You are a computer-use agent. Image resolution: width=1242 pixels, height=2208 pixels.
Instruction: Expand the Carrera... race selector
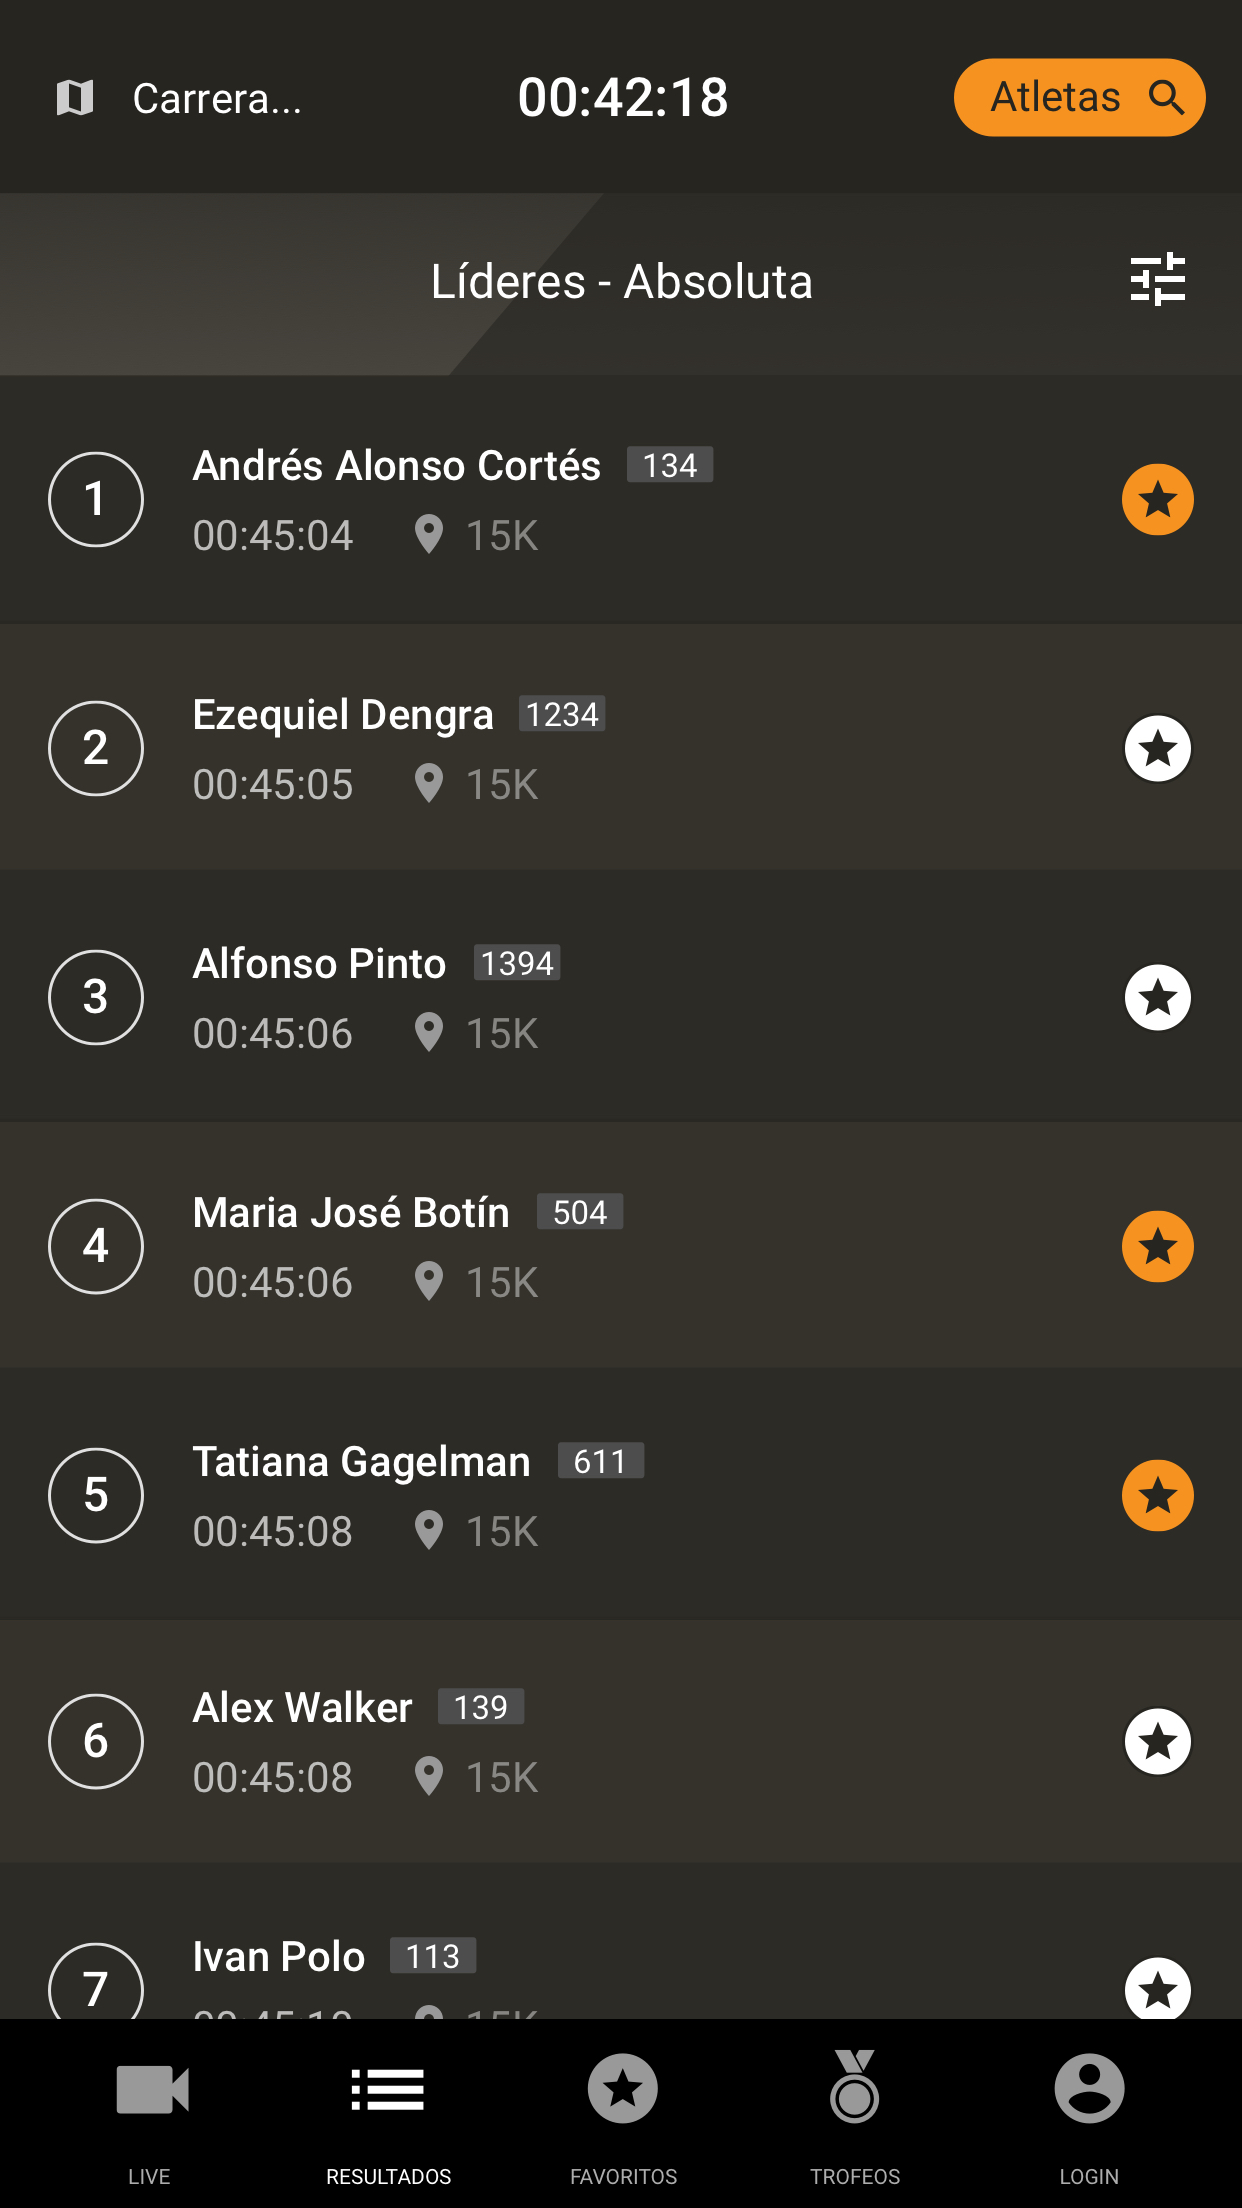pyautogui.click(x=216, y=99)
